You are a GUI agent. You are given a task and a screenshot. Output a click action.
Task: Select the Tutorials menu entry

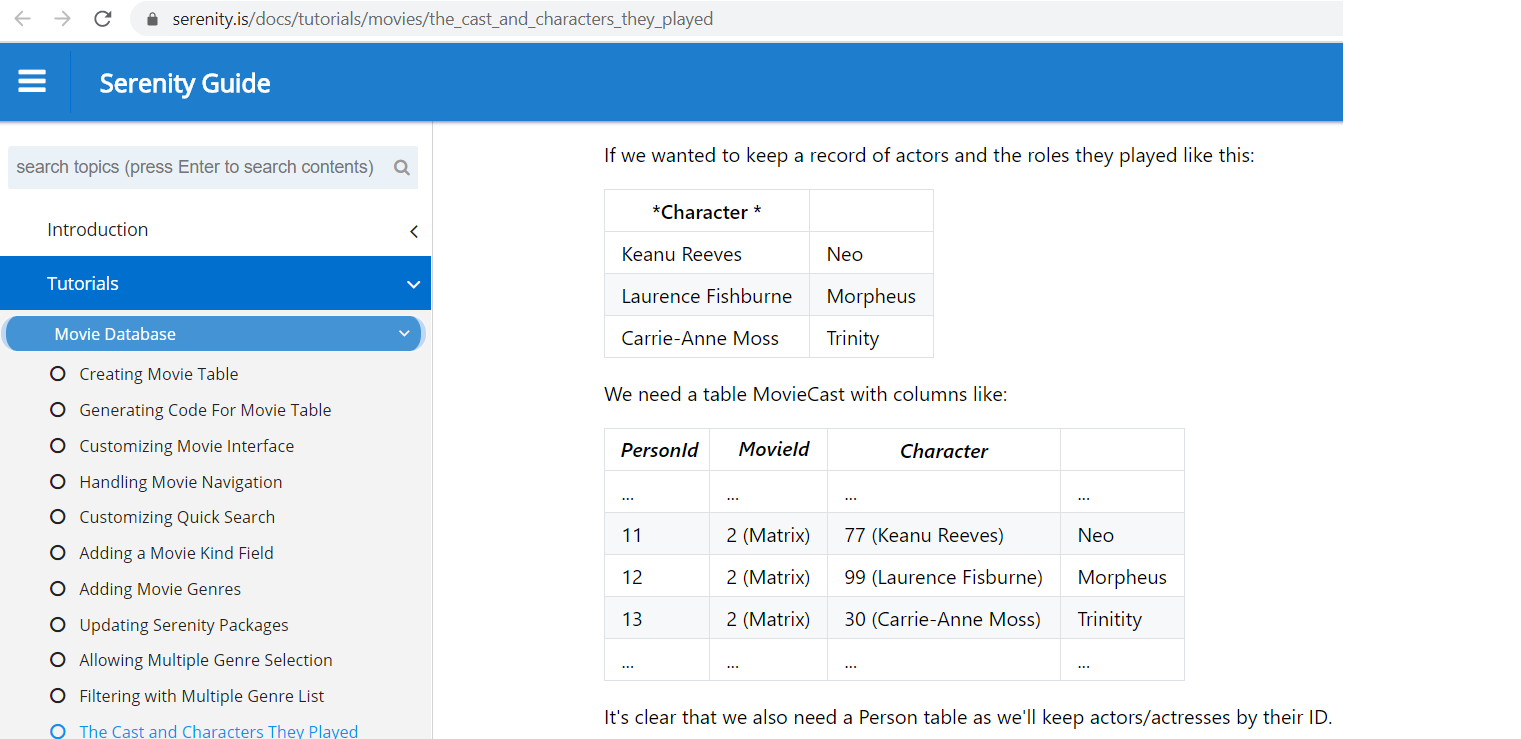tap(83, 283)
